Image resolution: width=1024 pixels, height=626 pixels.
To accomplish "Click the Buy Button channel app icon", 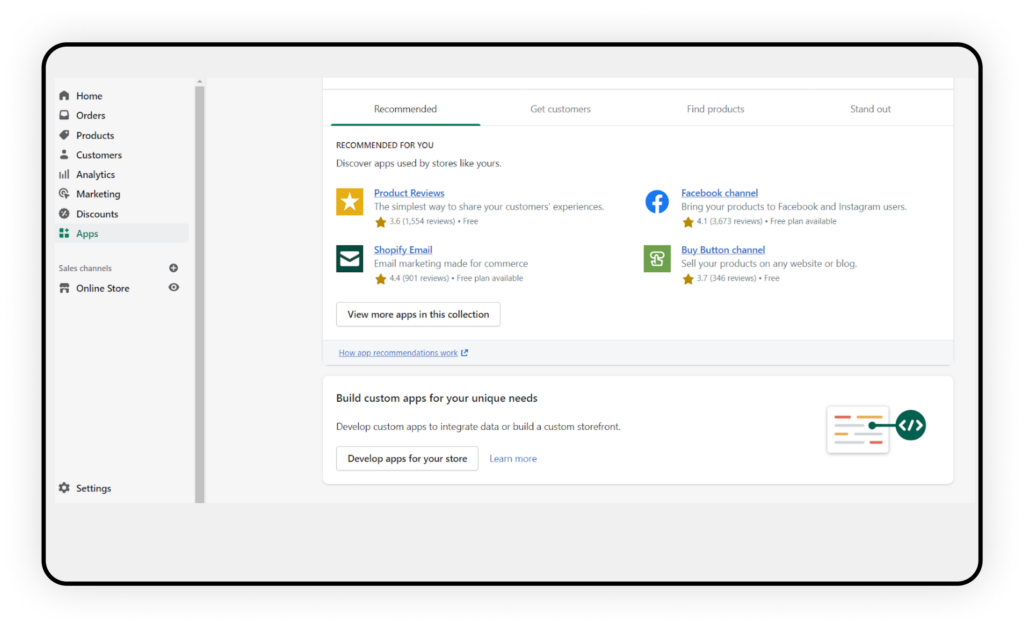I will 657,258.
